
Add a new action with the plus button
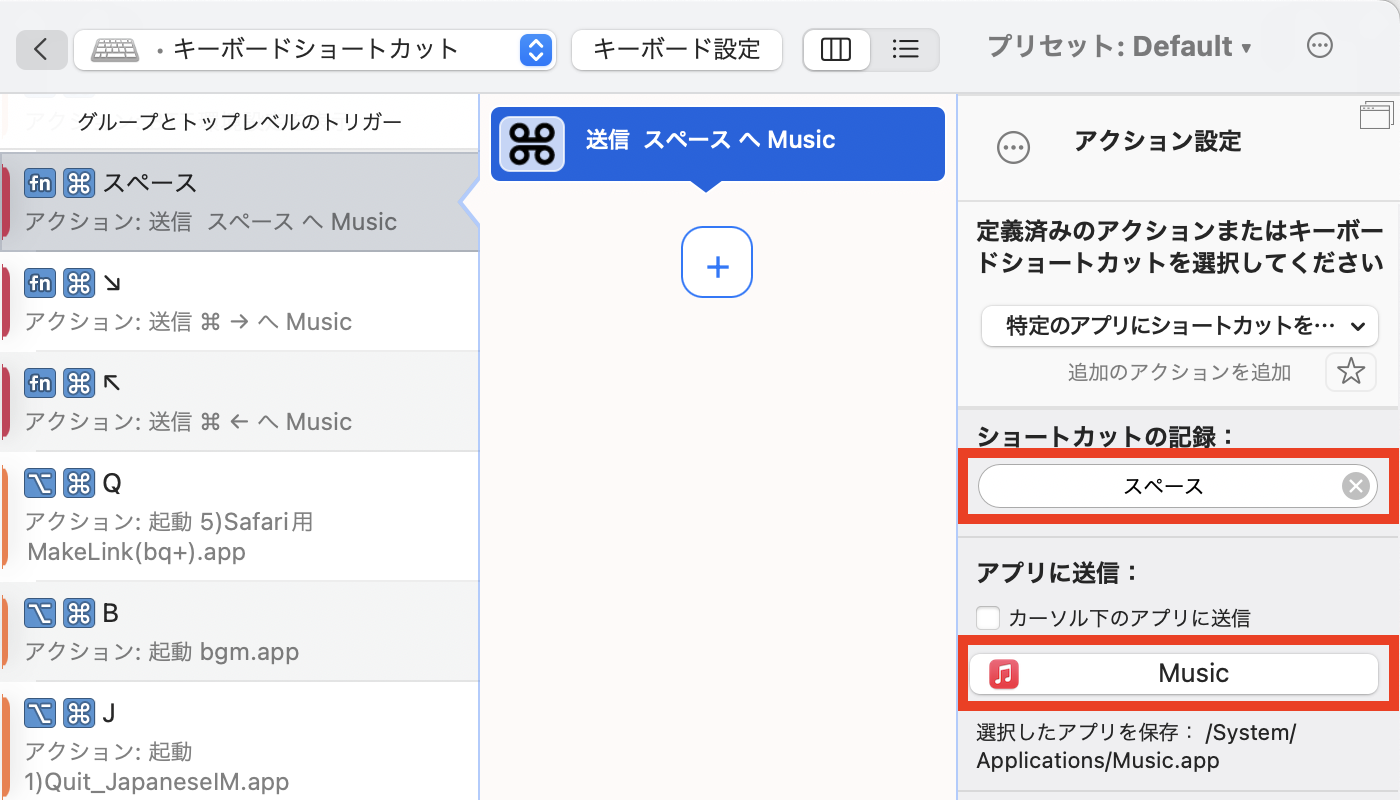(717, 263)
